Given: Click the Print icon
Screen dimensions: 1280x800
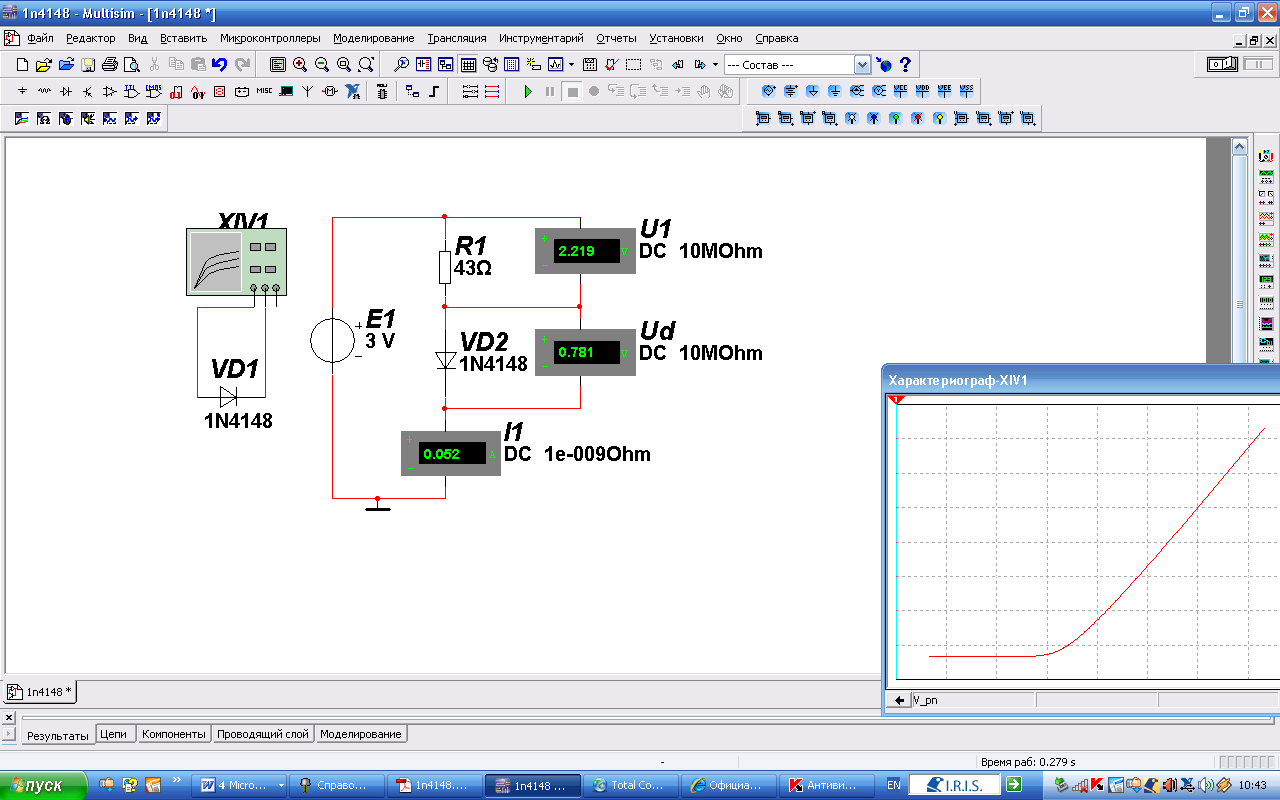Looking at the screenshot, I should (110, 65).
